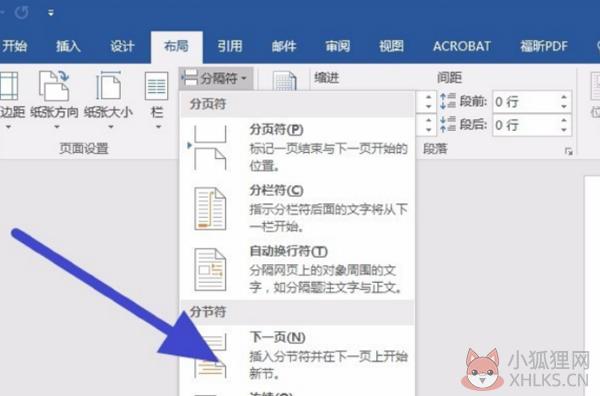
Task: Open the 设计 ribbon tab
Action: pyautogui.click(x=122, y=46)
